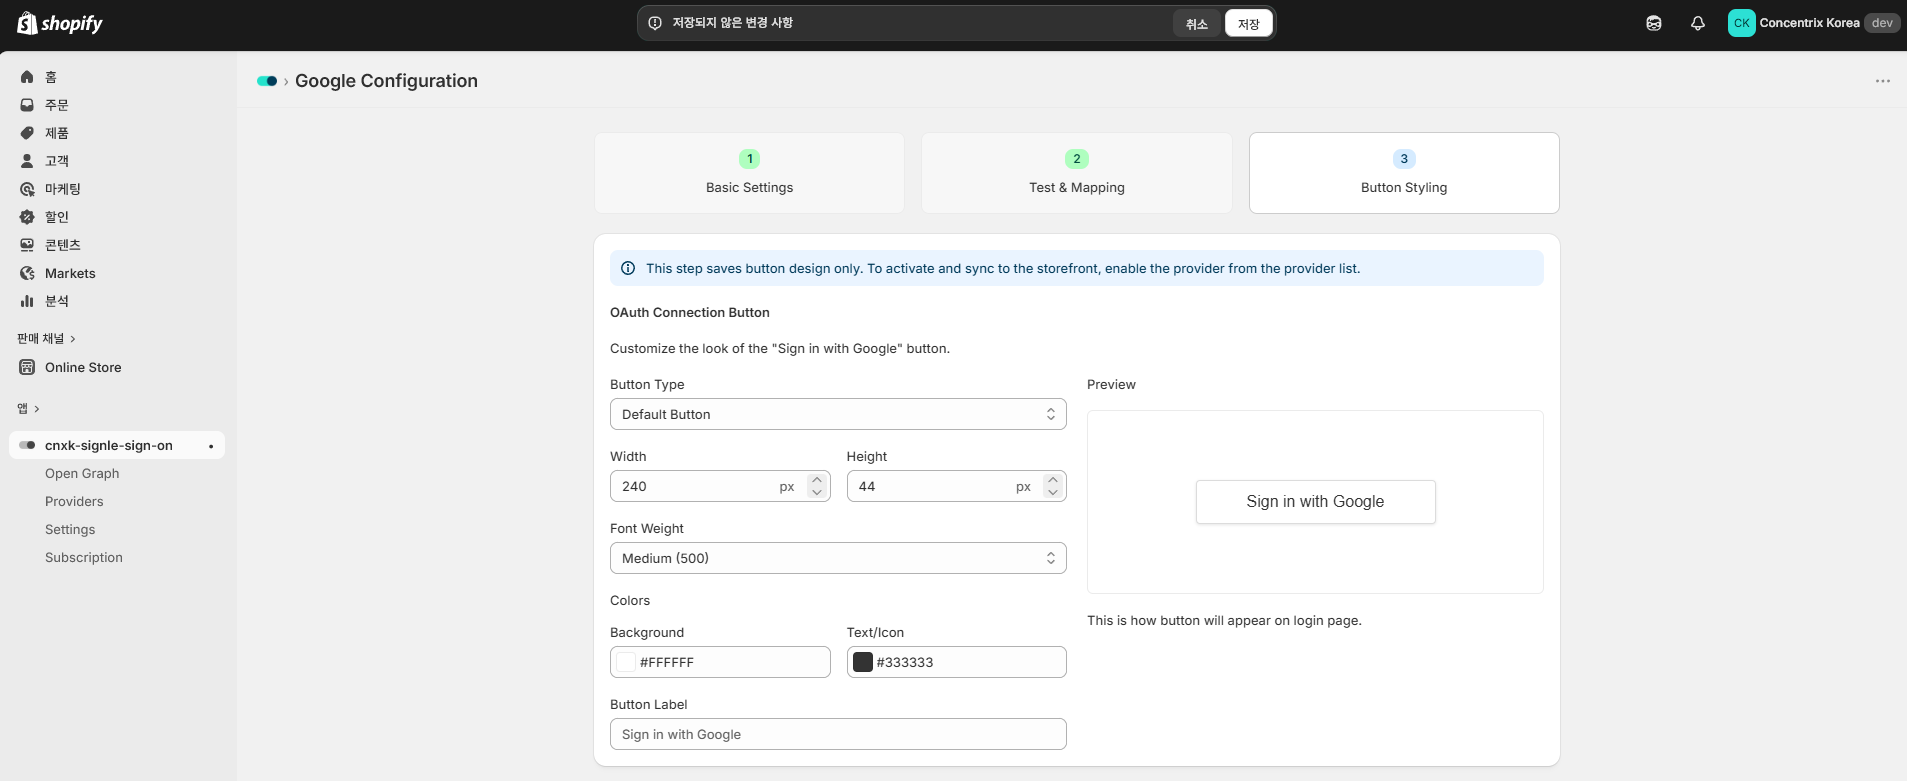1907x781 pixels.
Task: Open Markets via the globe icon
Action: (x=27, y=273)
